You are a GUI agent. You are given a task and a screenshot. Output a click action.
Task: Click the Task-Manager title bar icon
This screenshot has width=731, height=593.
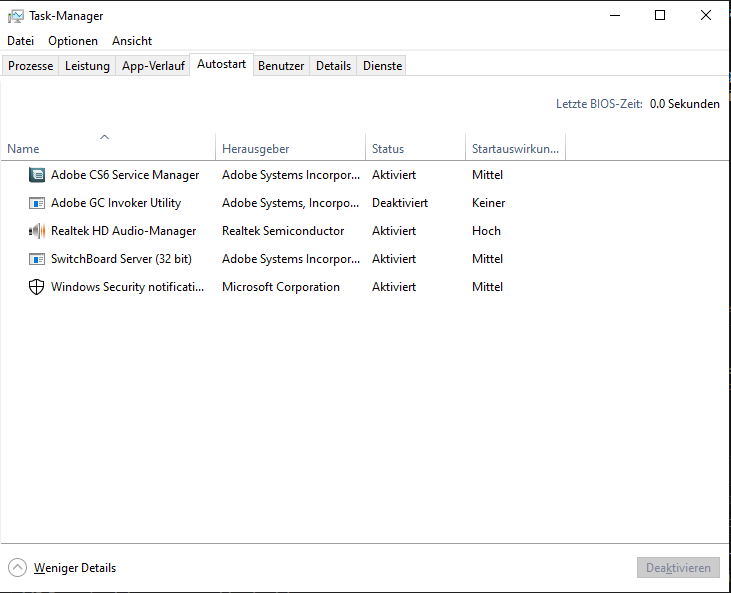point(15,16)
